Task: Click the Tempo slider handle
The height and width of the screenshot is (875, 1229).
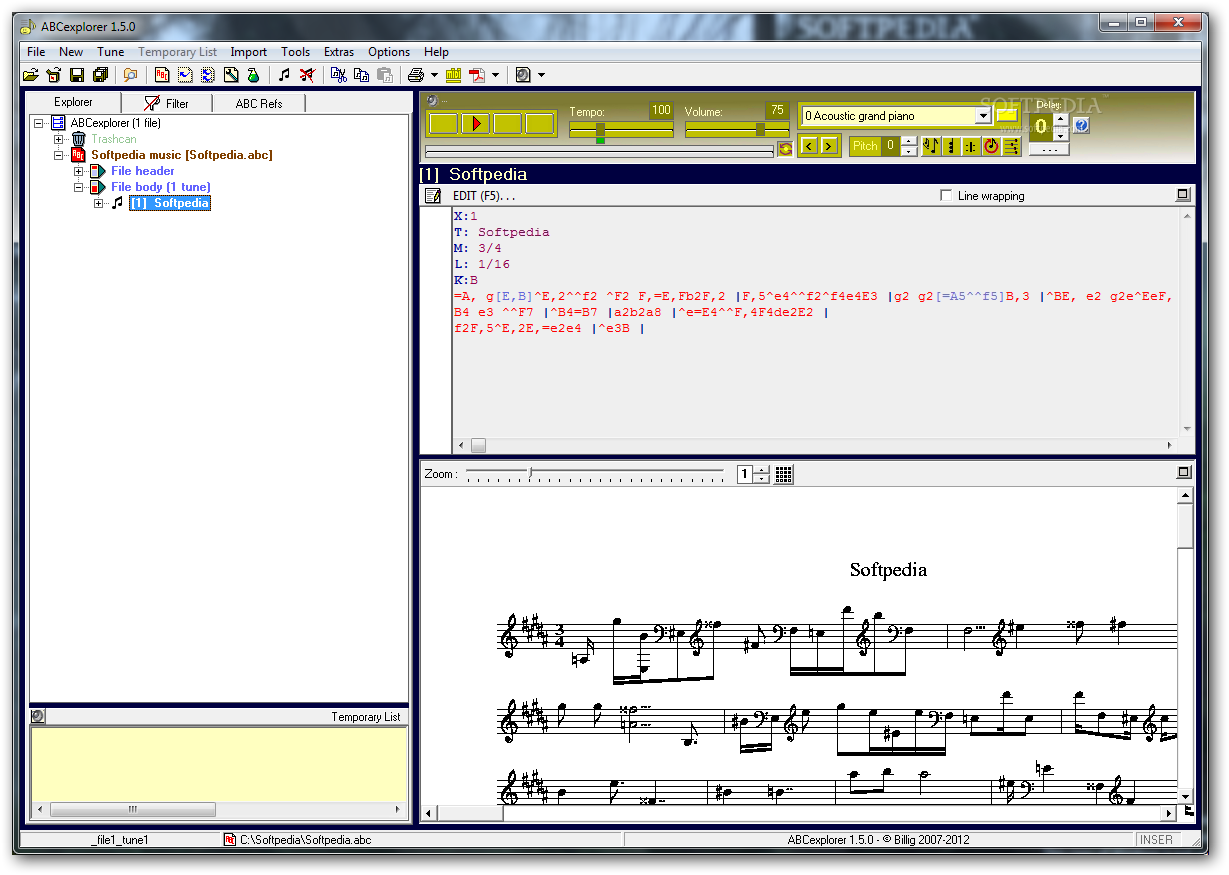Action: click(x=600, y=130)
